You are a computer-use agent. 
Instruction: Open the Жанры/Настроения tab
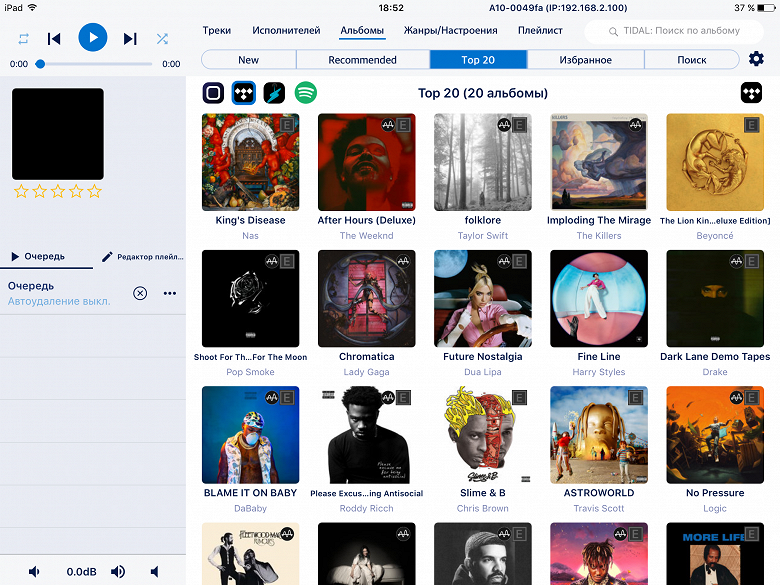click(450, 30)
